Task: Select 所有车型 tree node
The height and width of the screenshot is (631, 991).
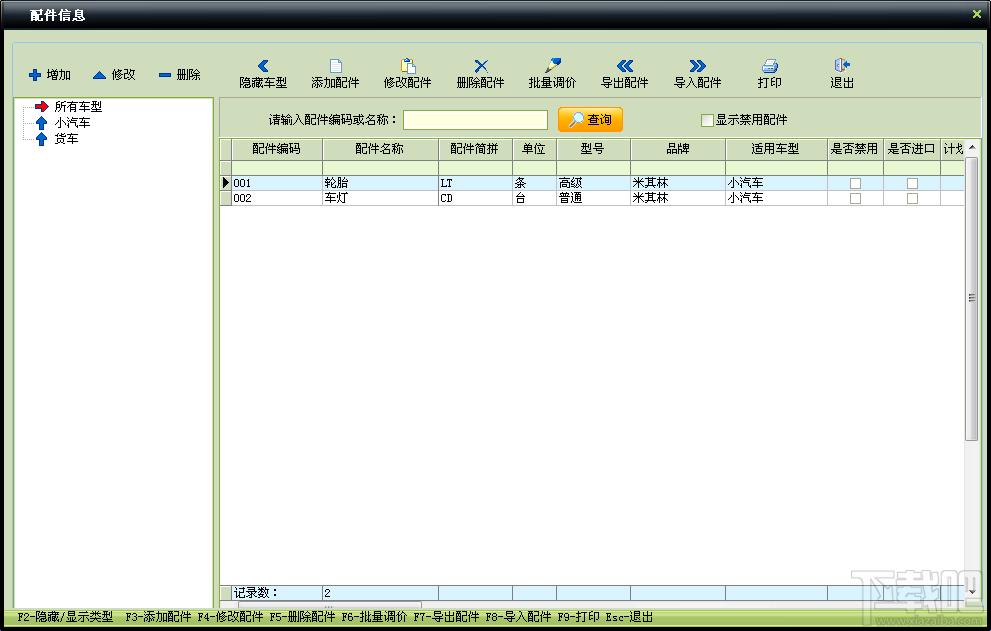Action: point(78,107)
